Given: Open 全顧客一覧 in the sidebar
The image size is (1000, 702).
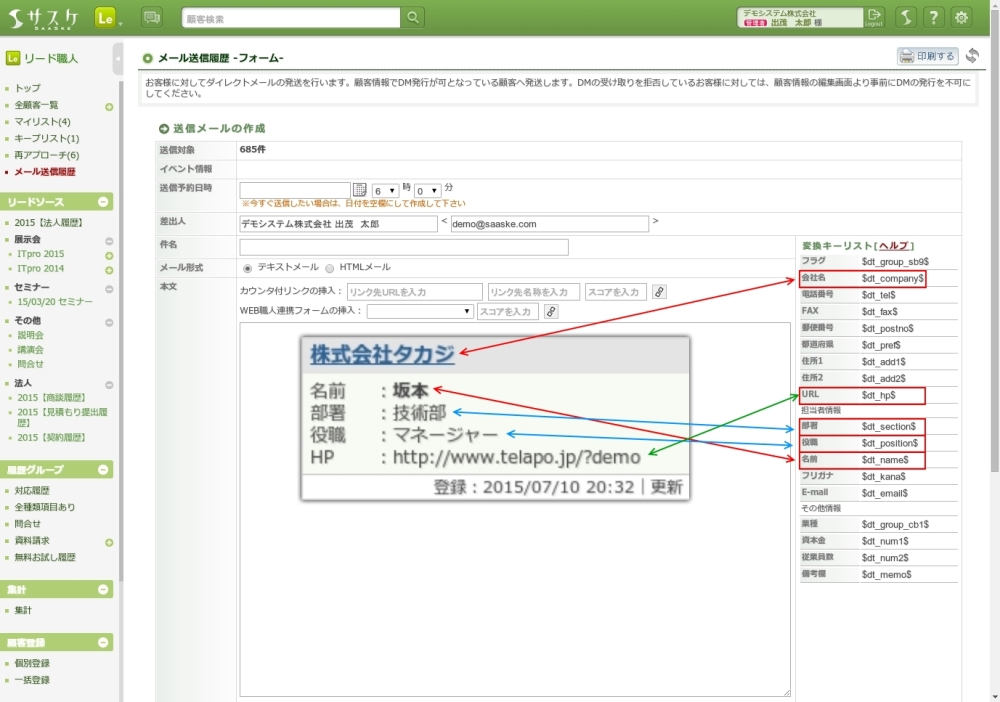Looking at the screenshot, I should (36, 105).
